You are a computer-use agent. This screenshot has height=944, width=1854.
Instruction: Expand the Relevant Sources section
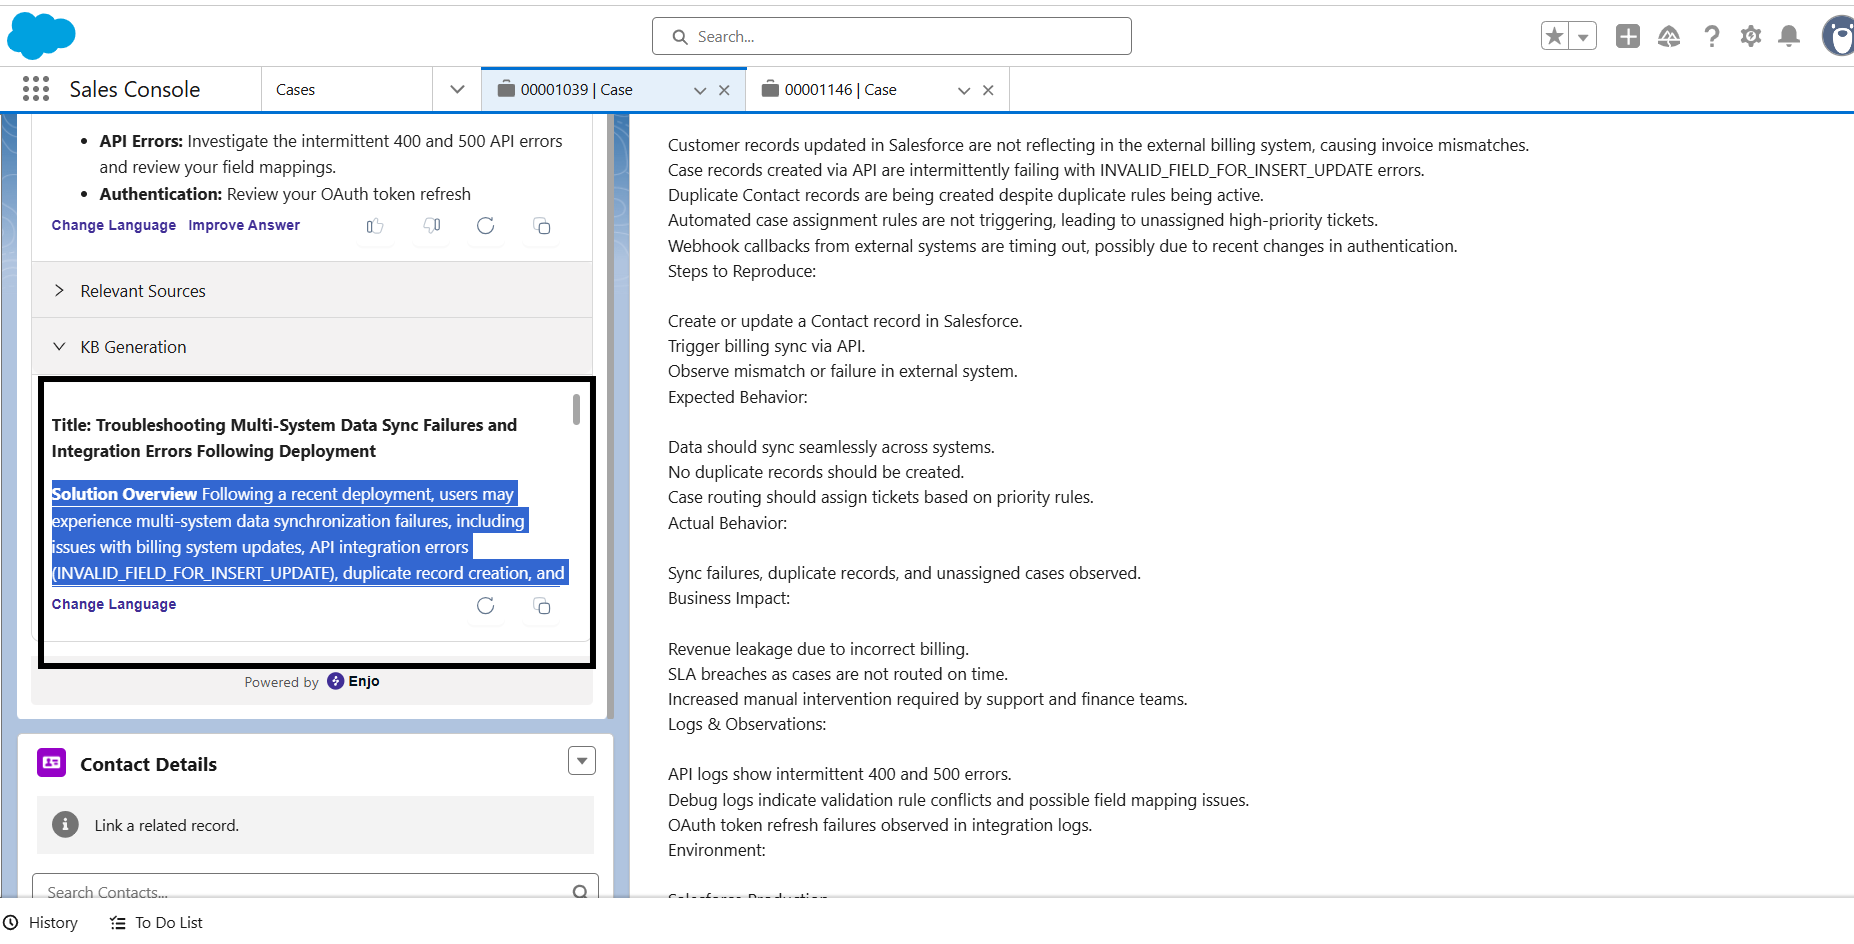312,290
